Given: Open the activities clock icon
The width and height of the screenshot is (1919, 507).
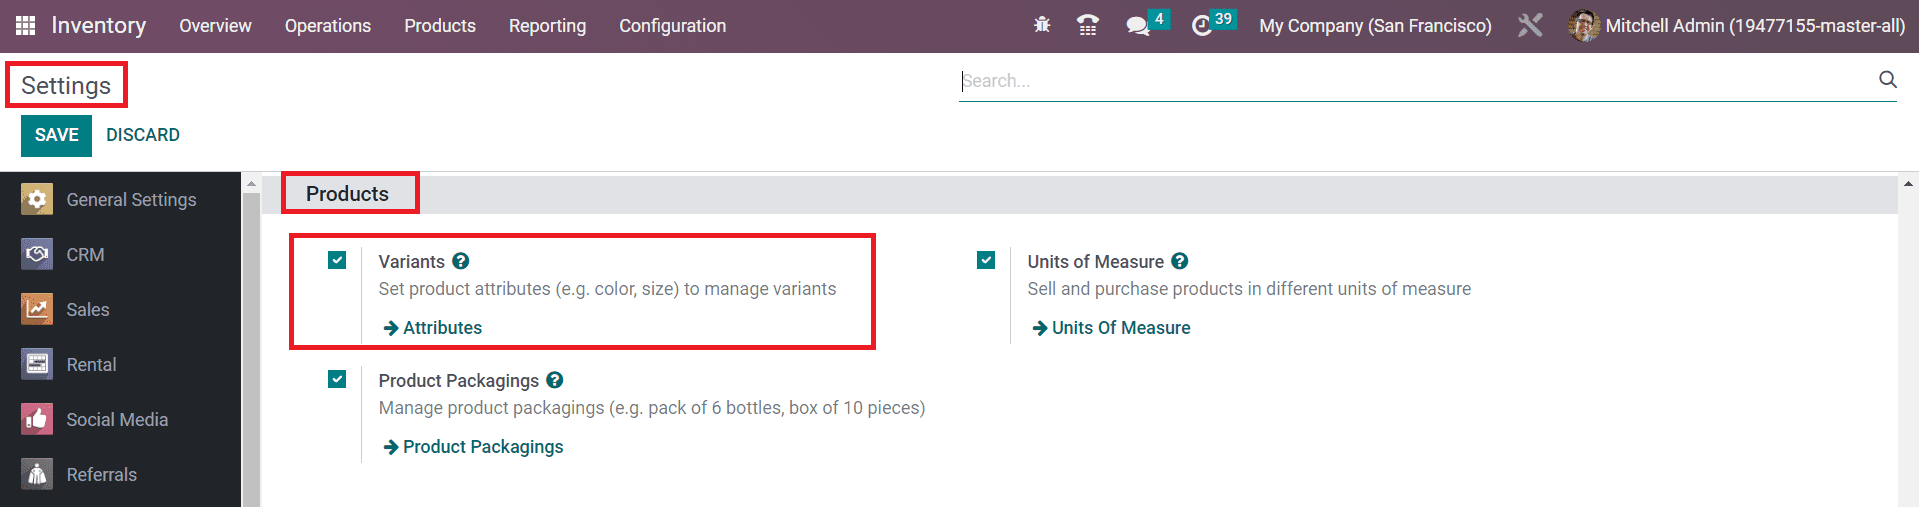Looking at the screenshot, I should point(1202,25).
